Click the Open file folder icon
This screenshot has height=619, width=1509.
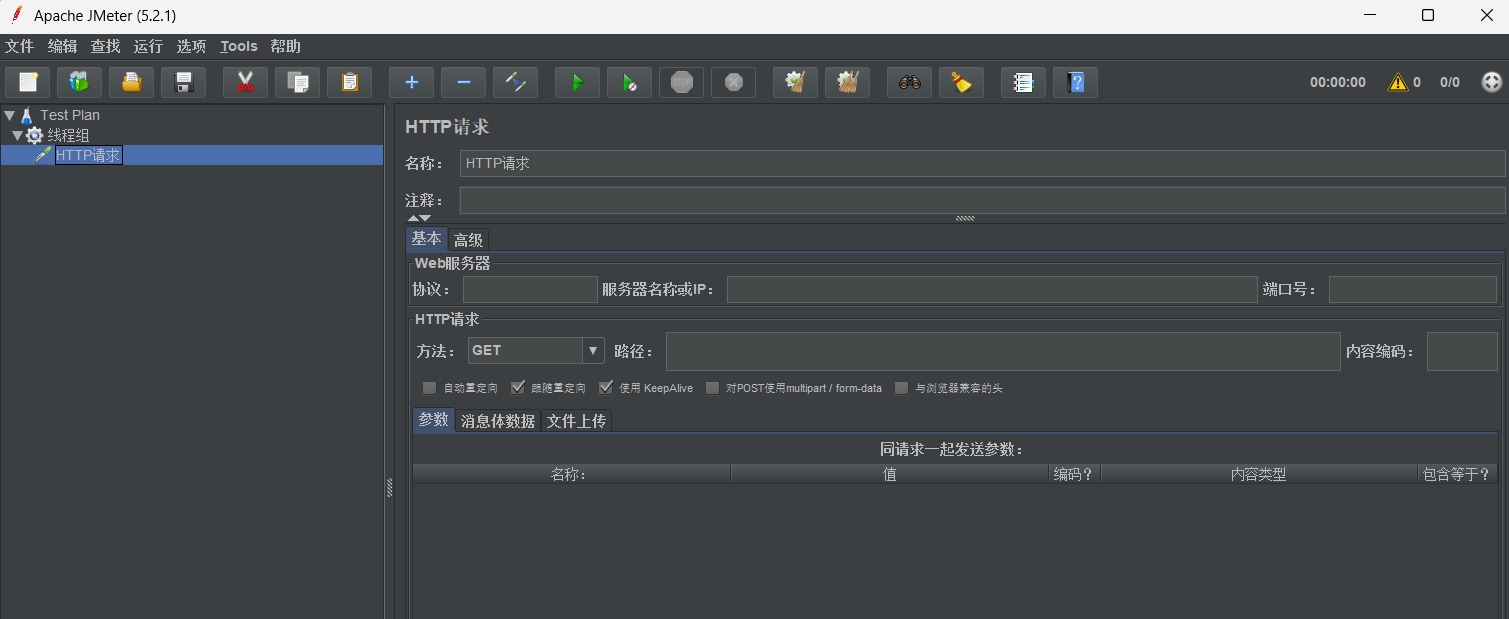pos(132,82)
